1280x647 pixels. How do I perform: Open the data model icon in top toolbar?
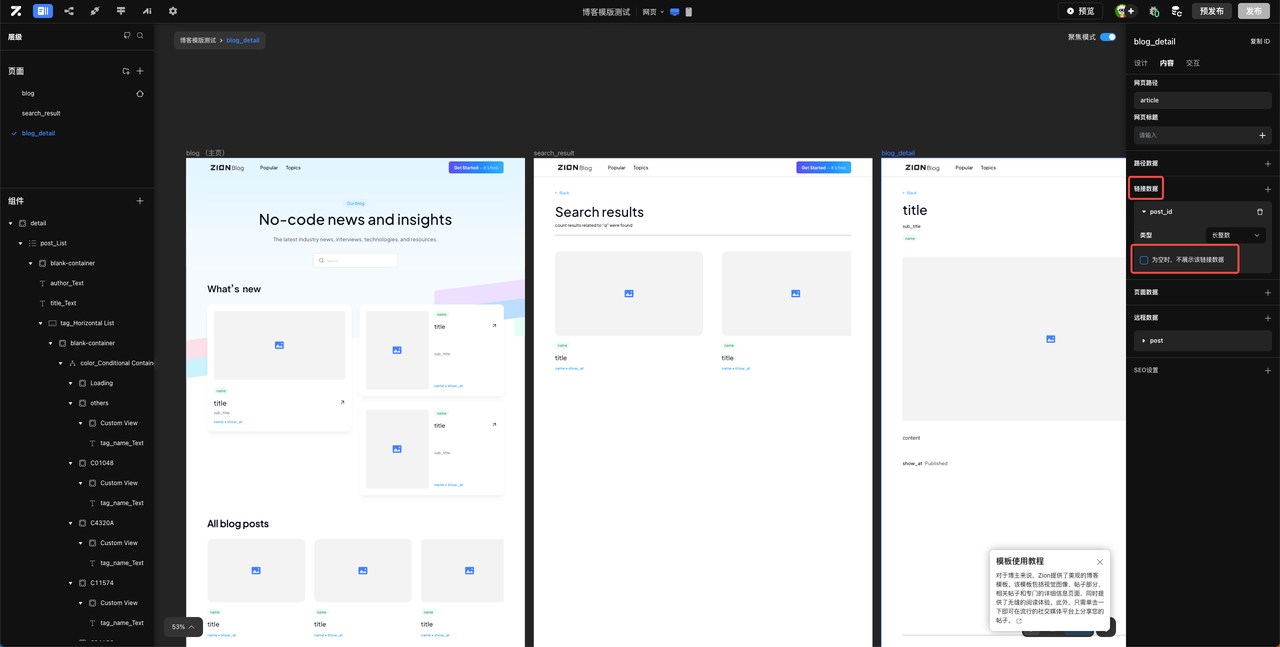(69, 11)
